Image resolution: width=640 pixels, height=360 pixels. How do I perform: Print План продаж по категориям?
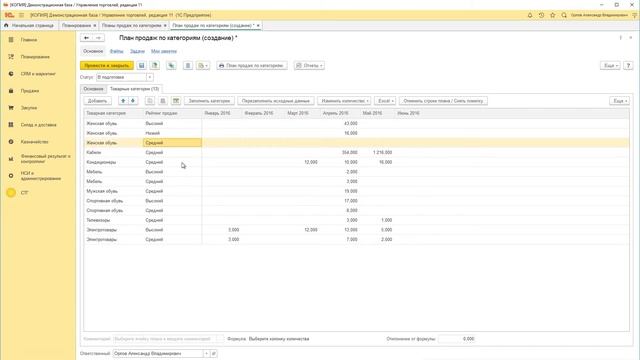tap(252, 65)
